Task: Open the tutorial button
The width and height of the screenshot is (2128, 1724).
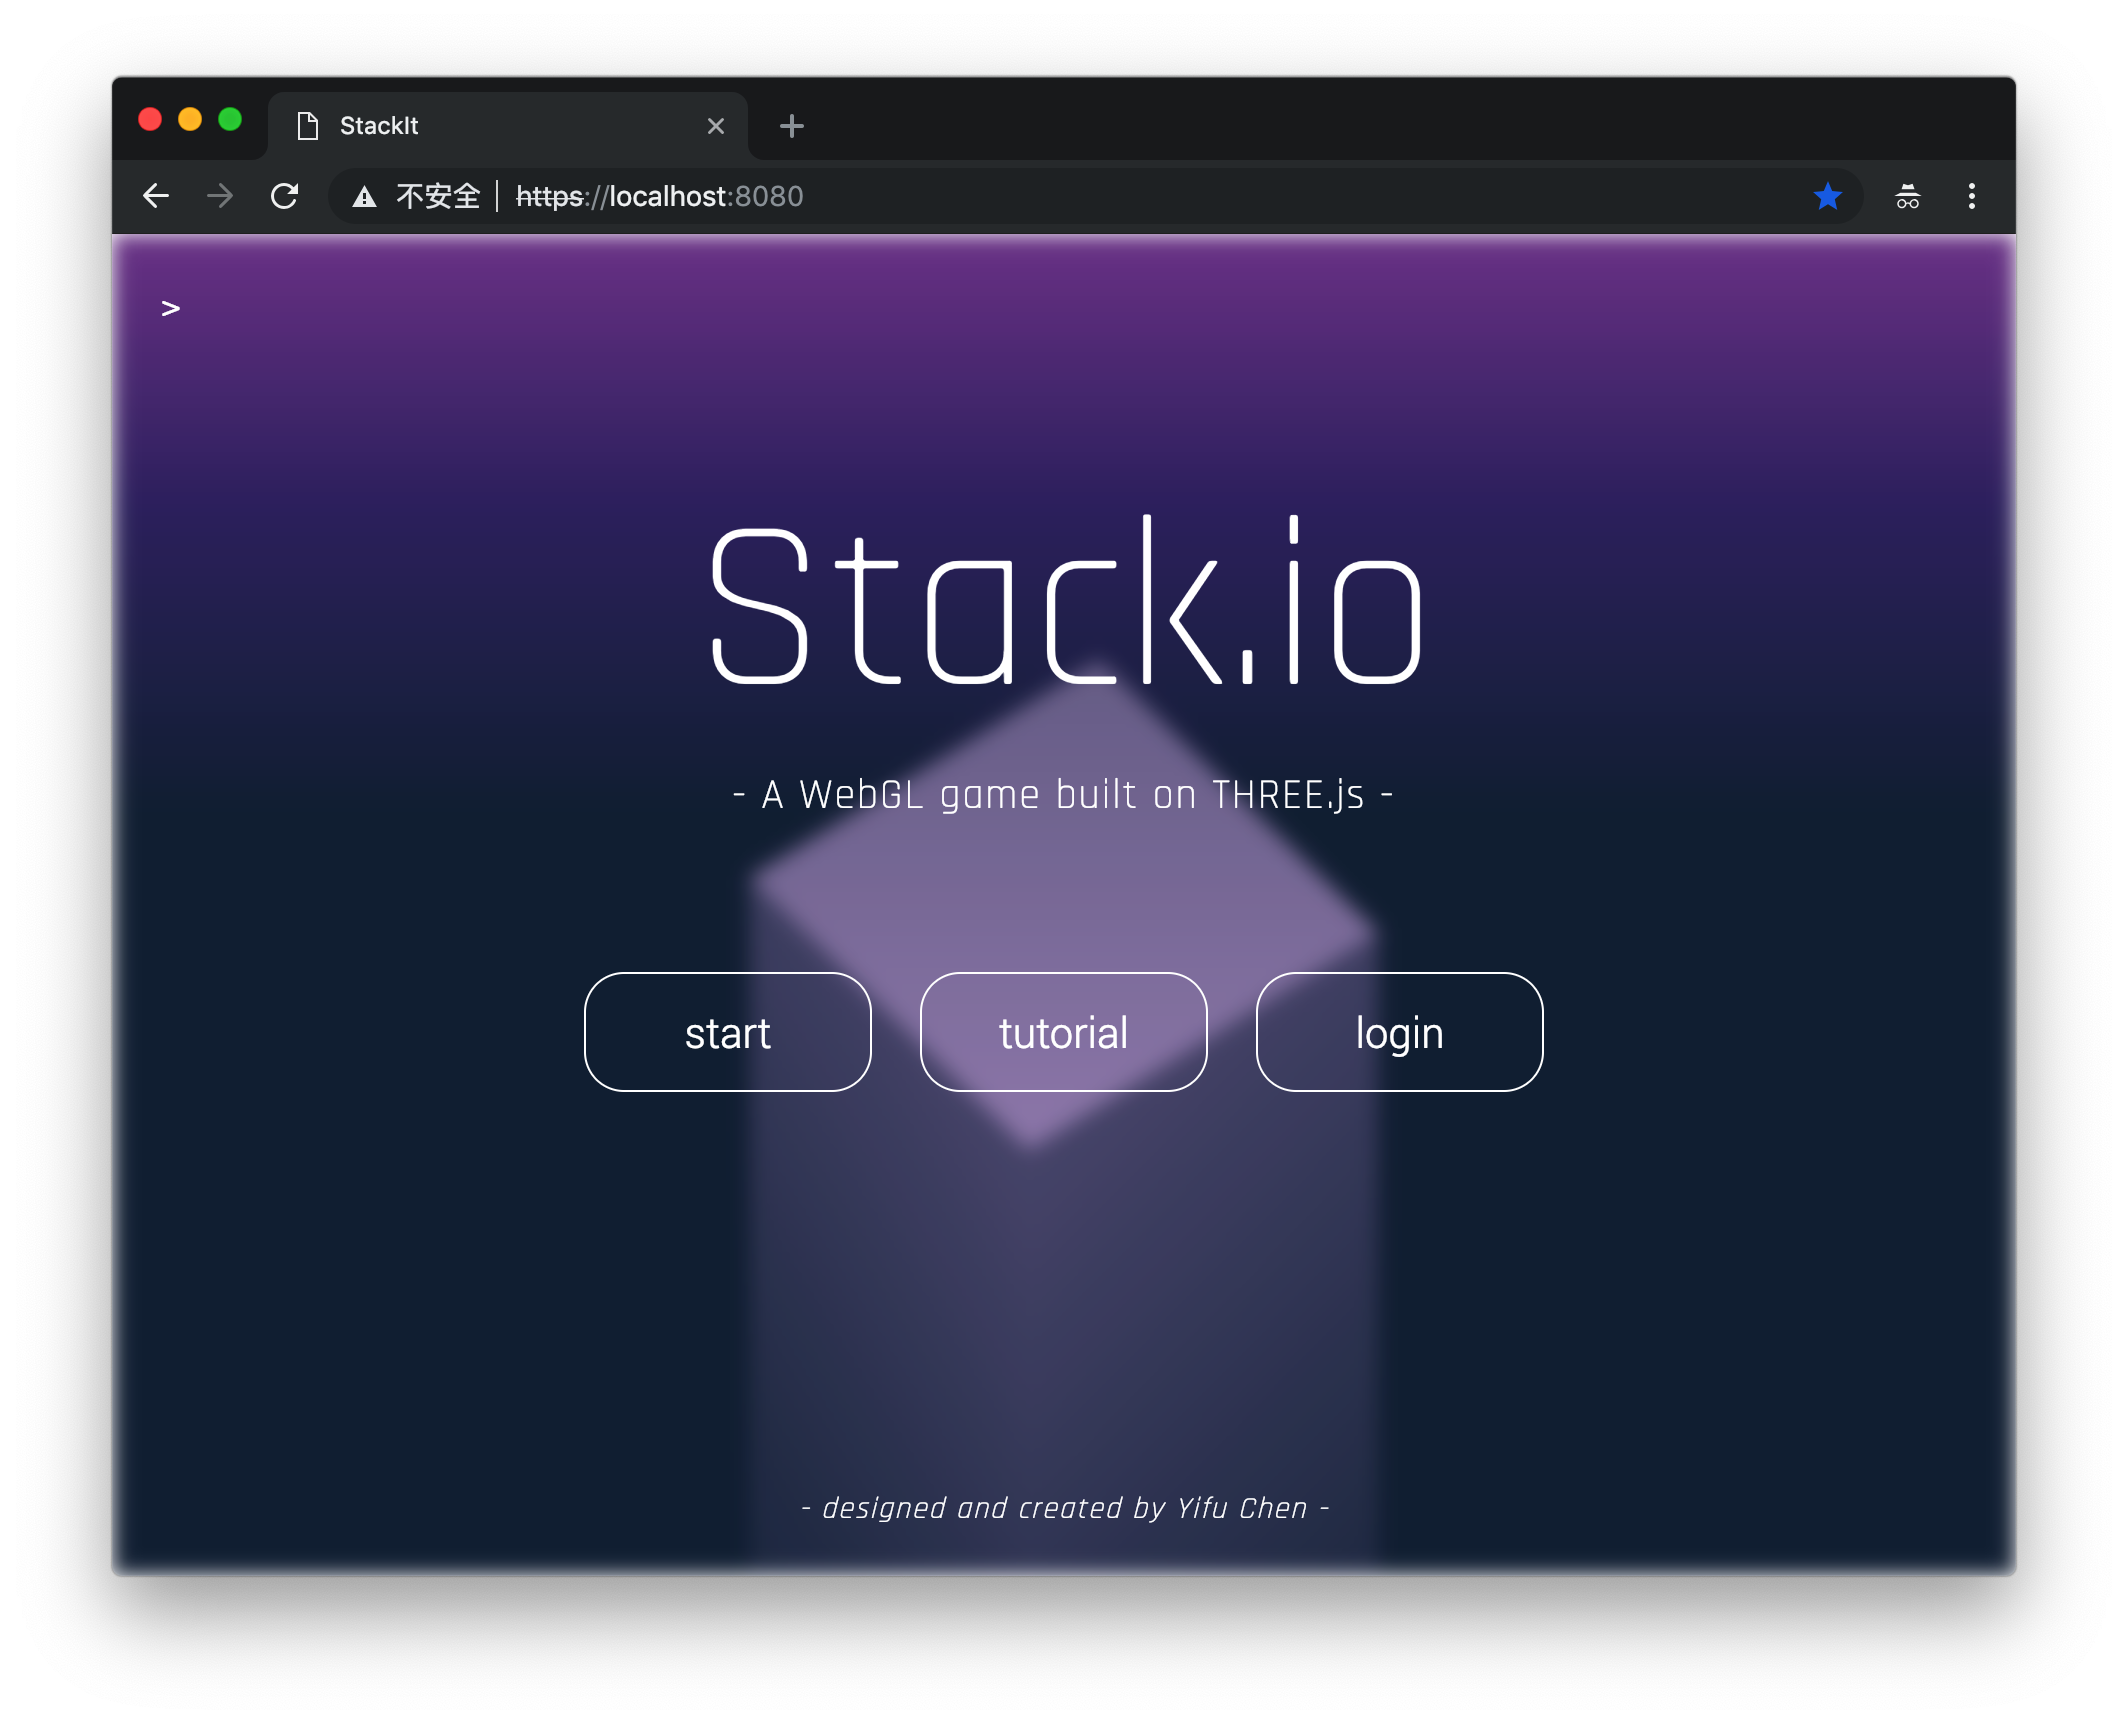Action: [1063, 1032]
